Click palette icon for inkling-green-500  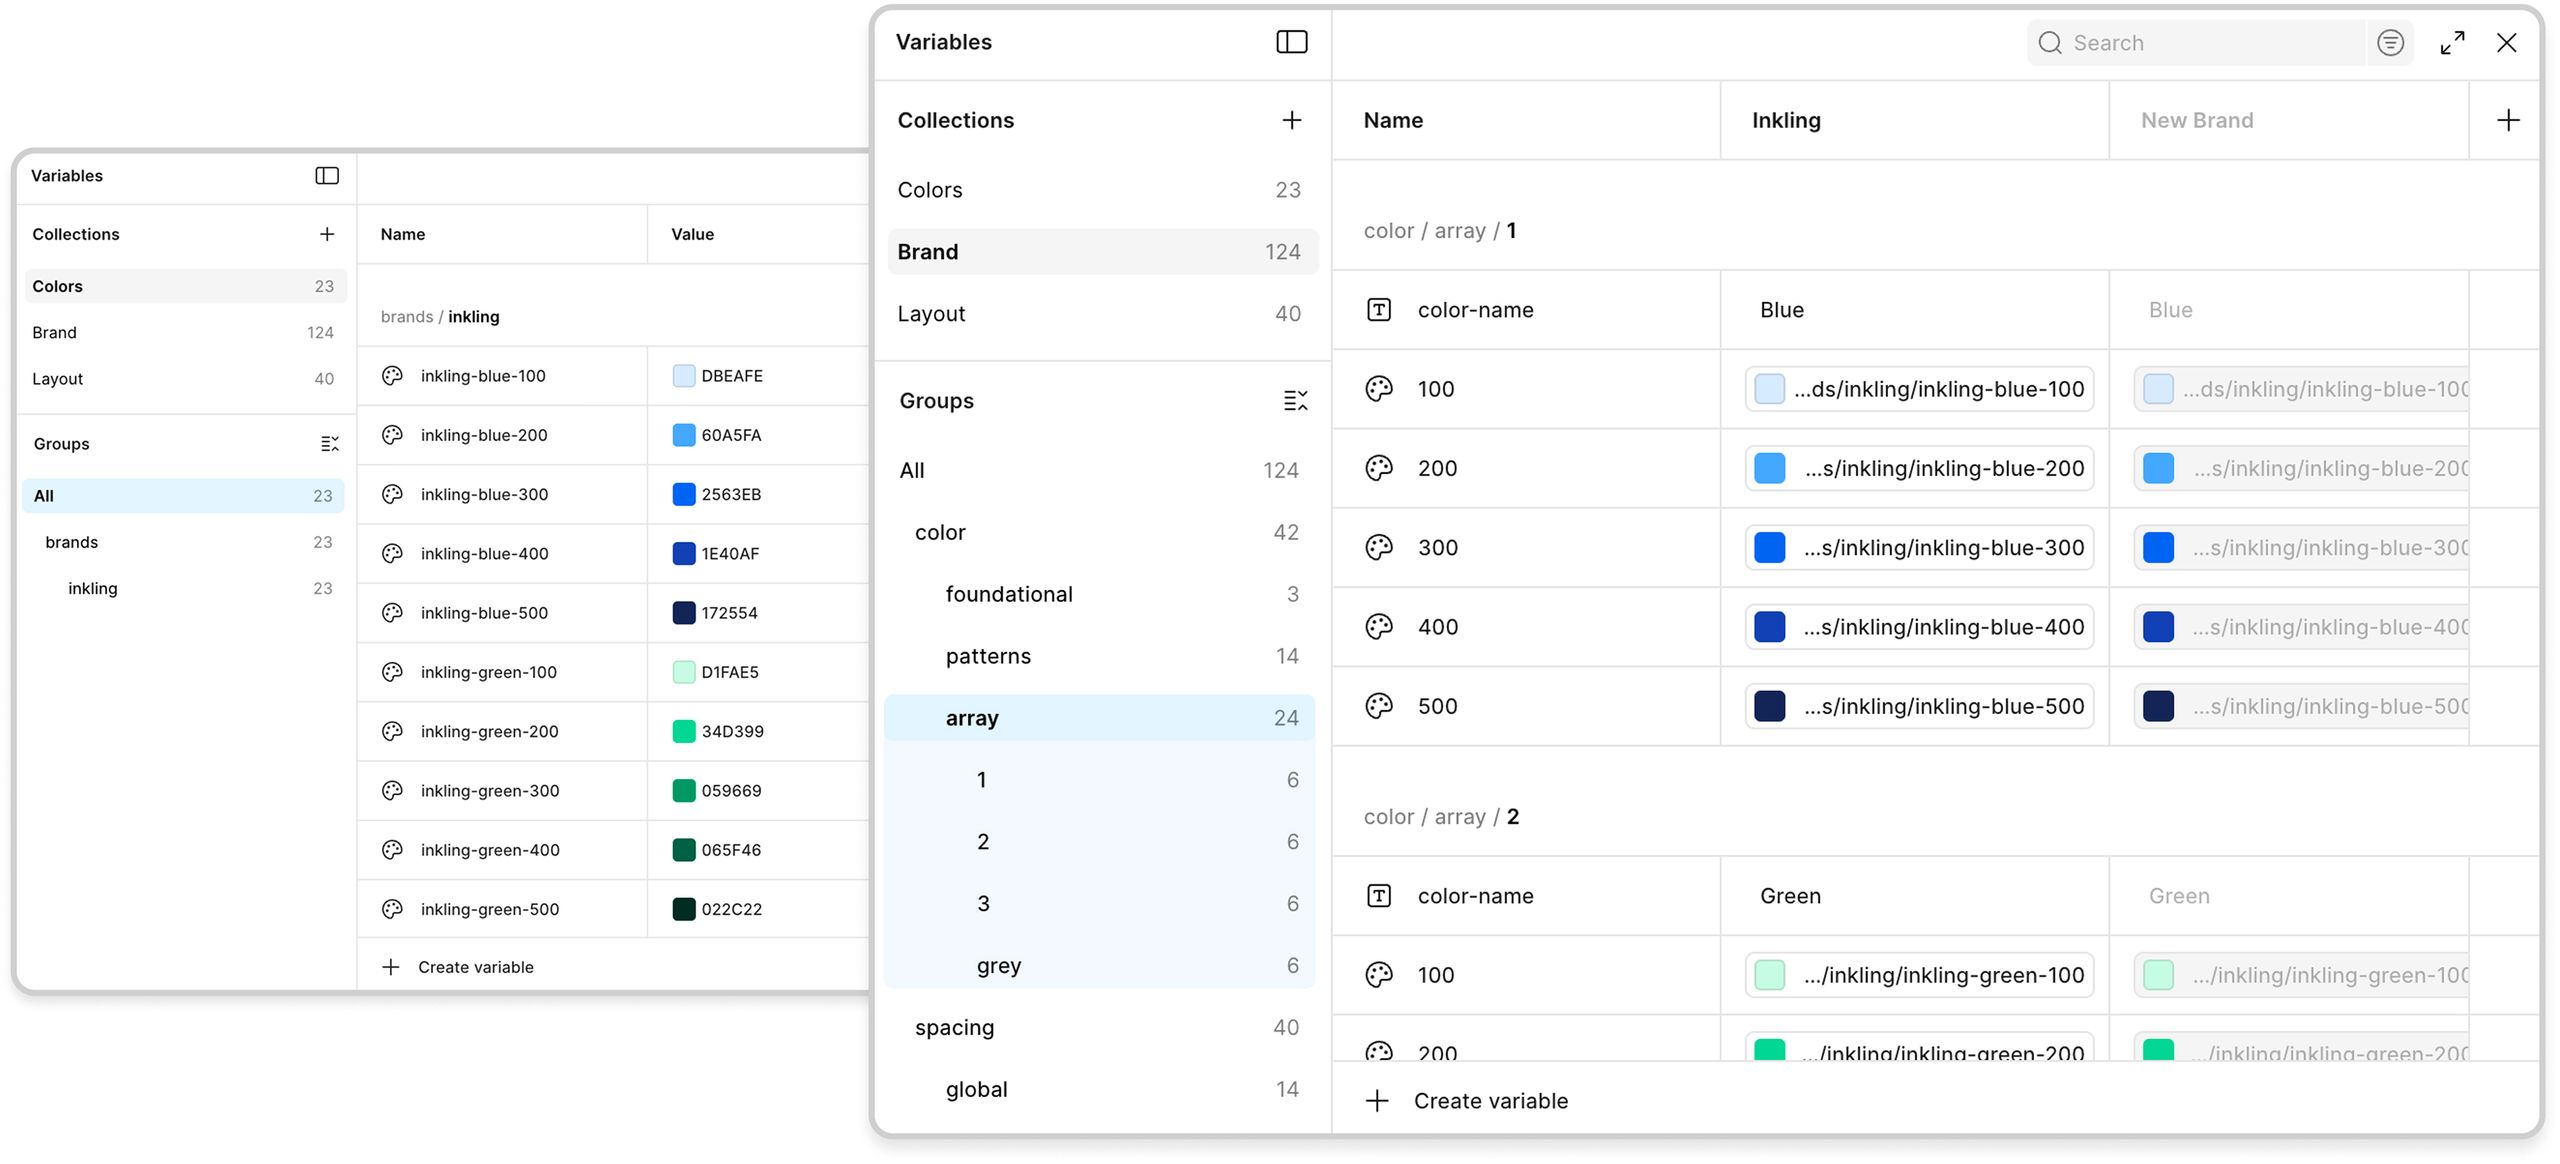pyautogui.click(x=392, y=909)
